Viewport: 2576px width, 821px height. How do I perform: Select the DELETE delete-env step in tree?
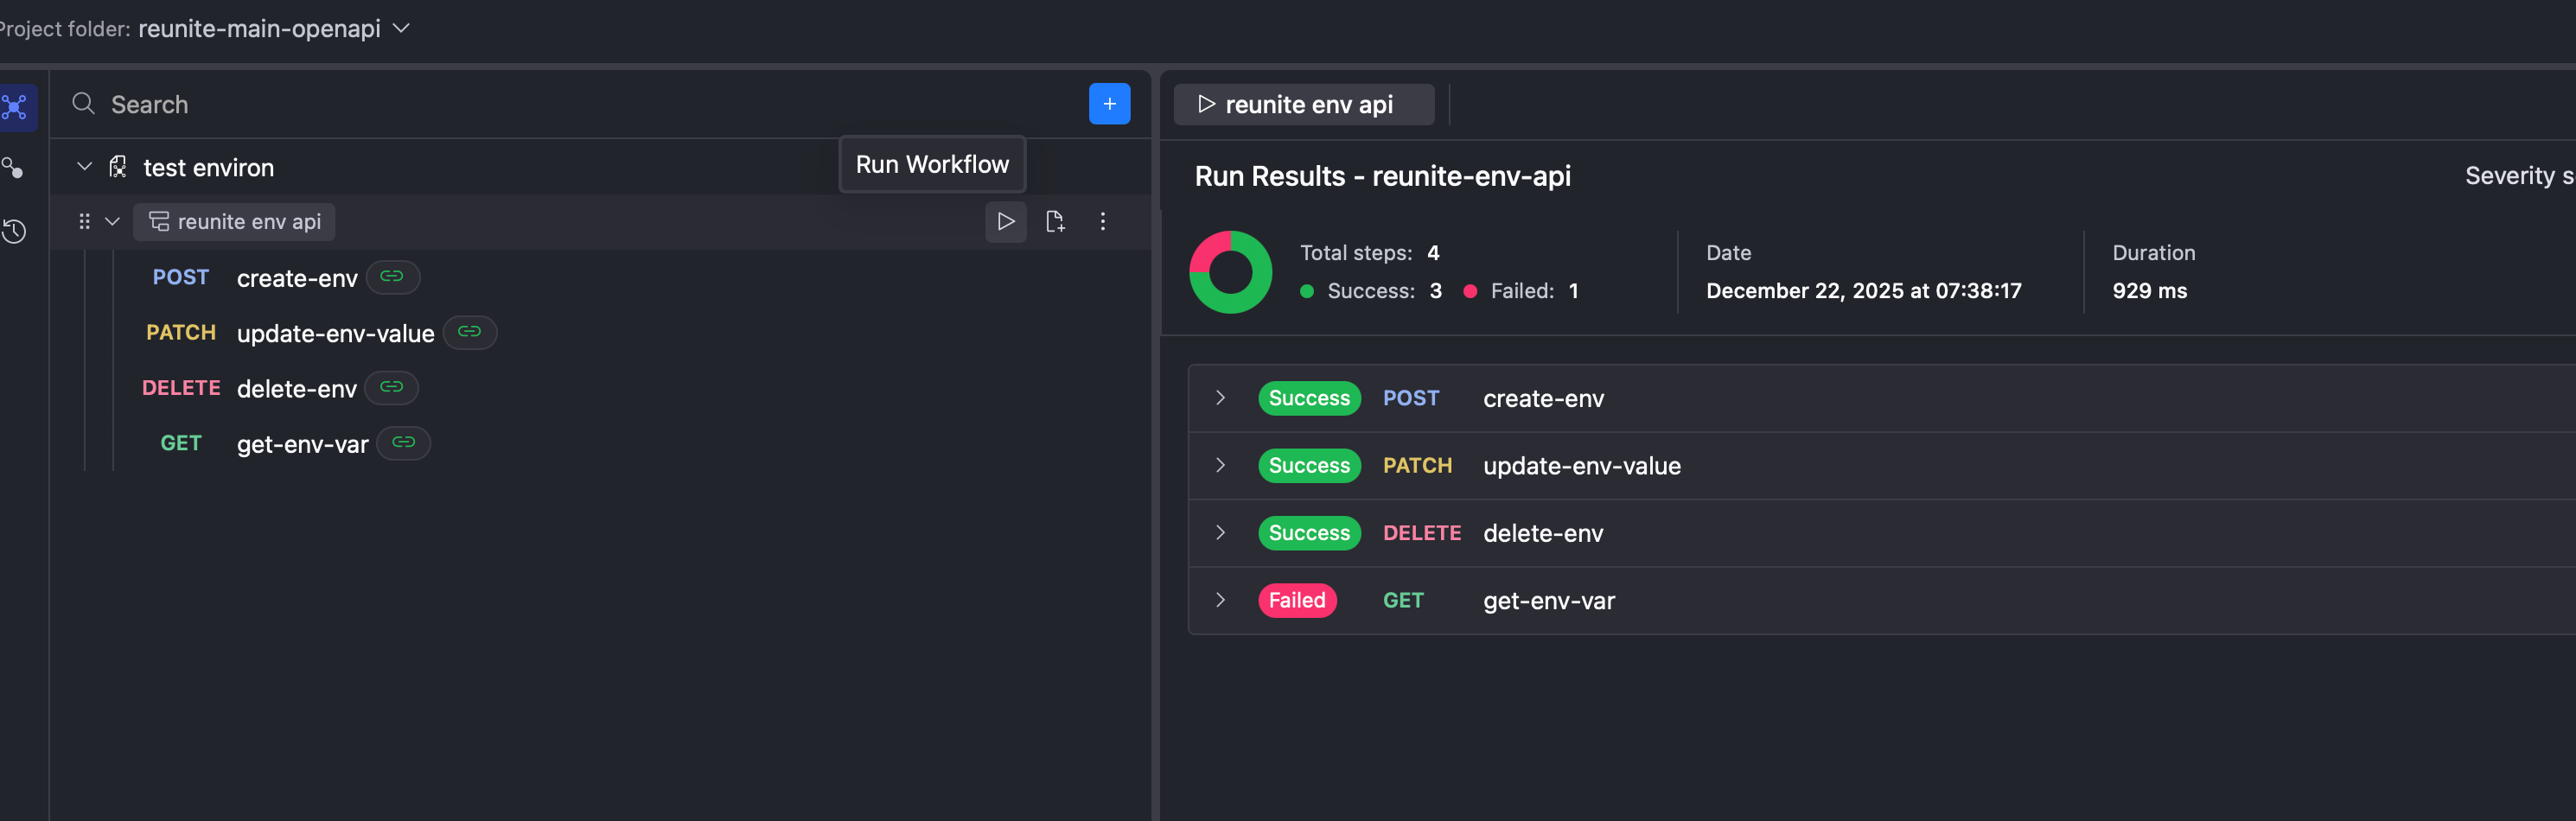pos(296,388)
